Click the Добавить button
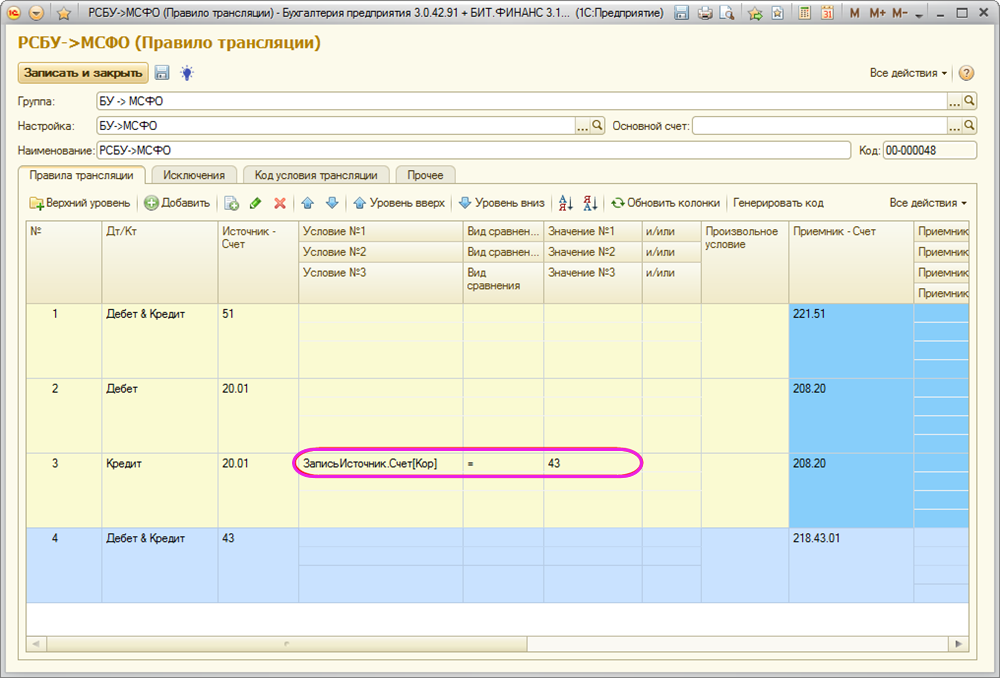Screen dimensions: 1000x678 [177, 203]
